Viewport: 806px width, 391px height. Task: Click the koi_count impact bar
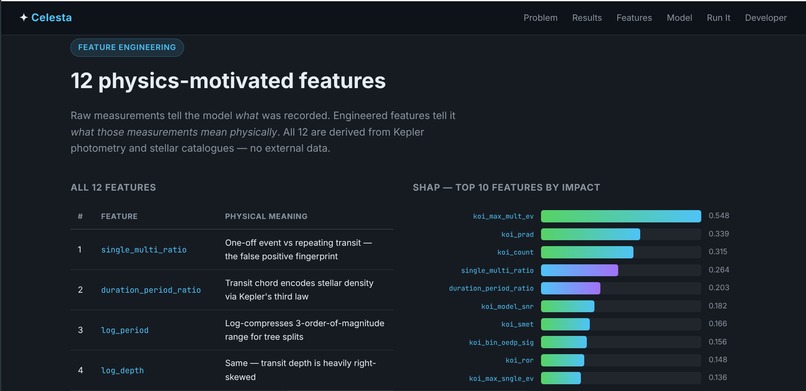[x=587, y=252]
